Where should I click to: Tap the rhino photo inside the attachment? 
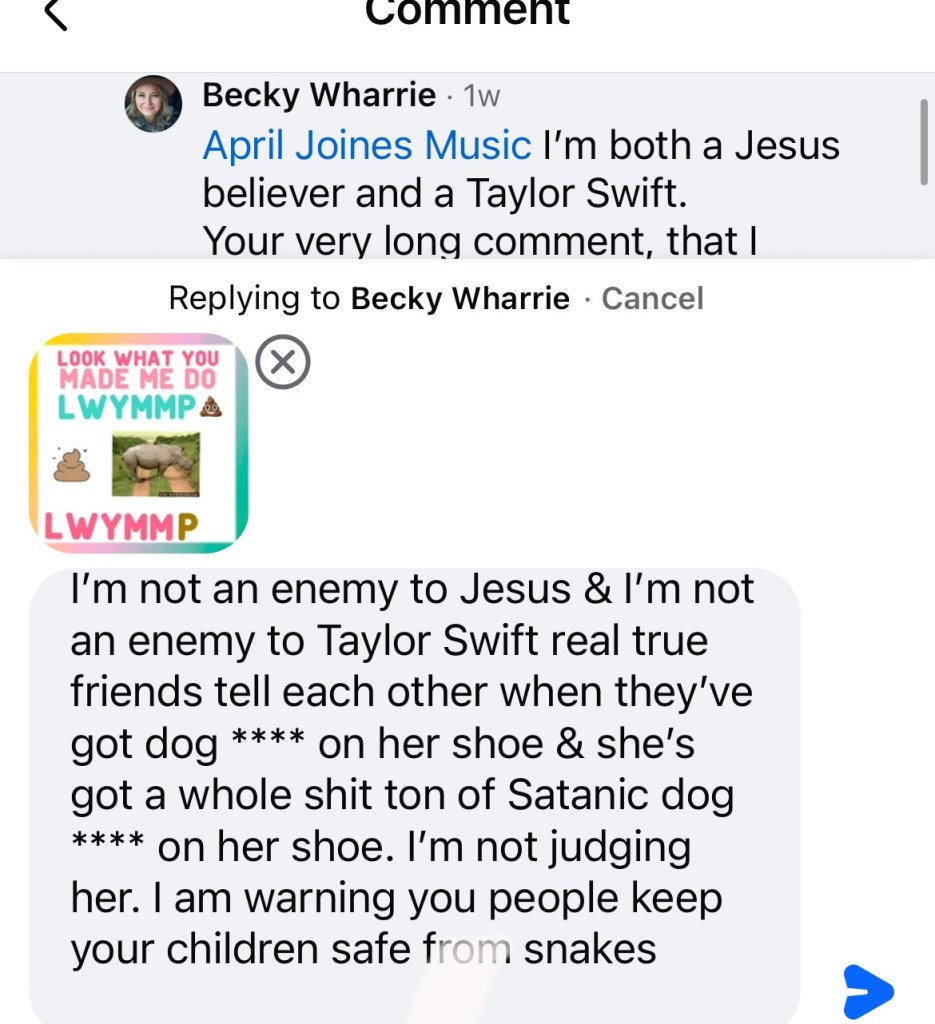154,465
